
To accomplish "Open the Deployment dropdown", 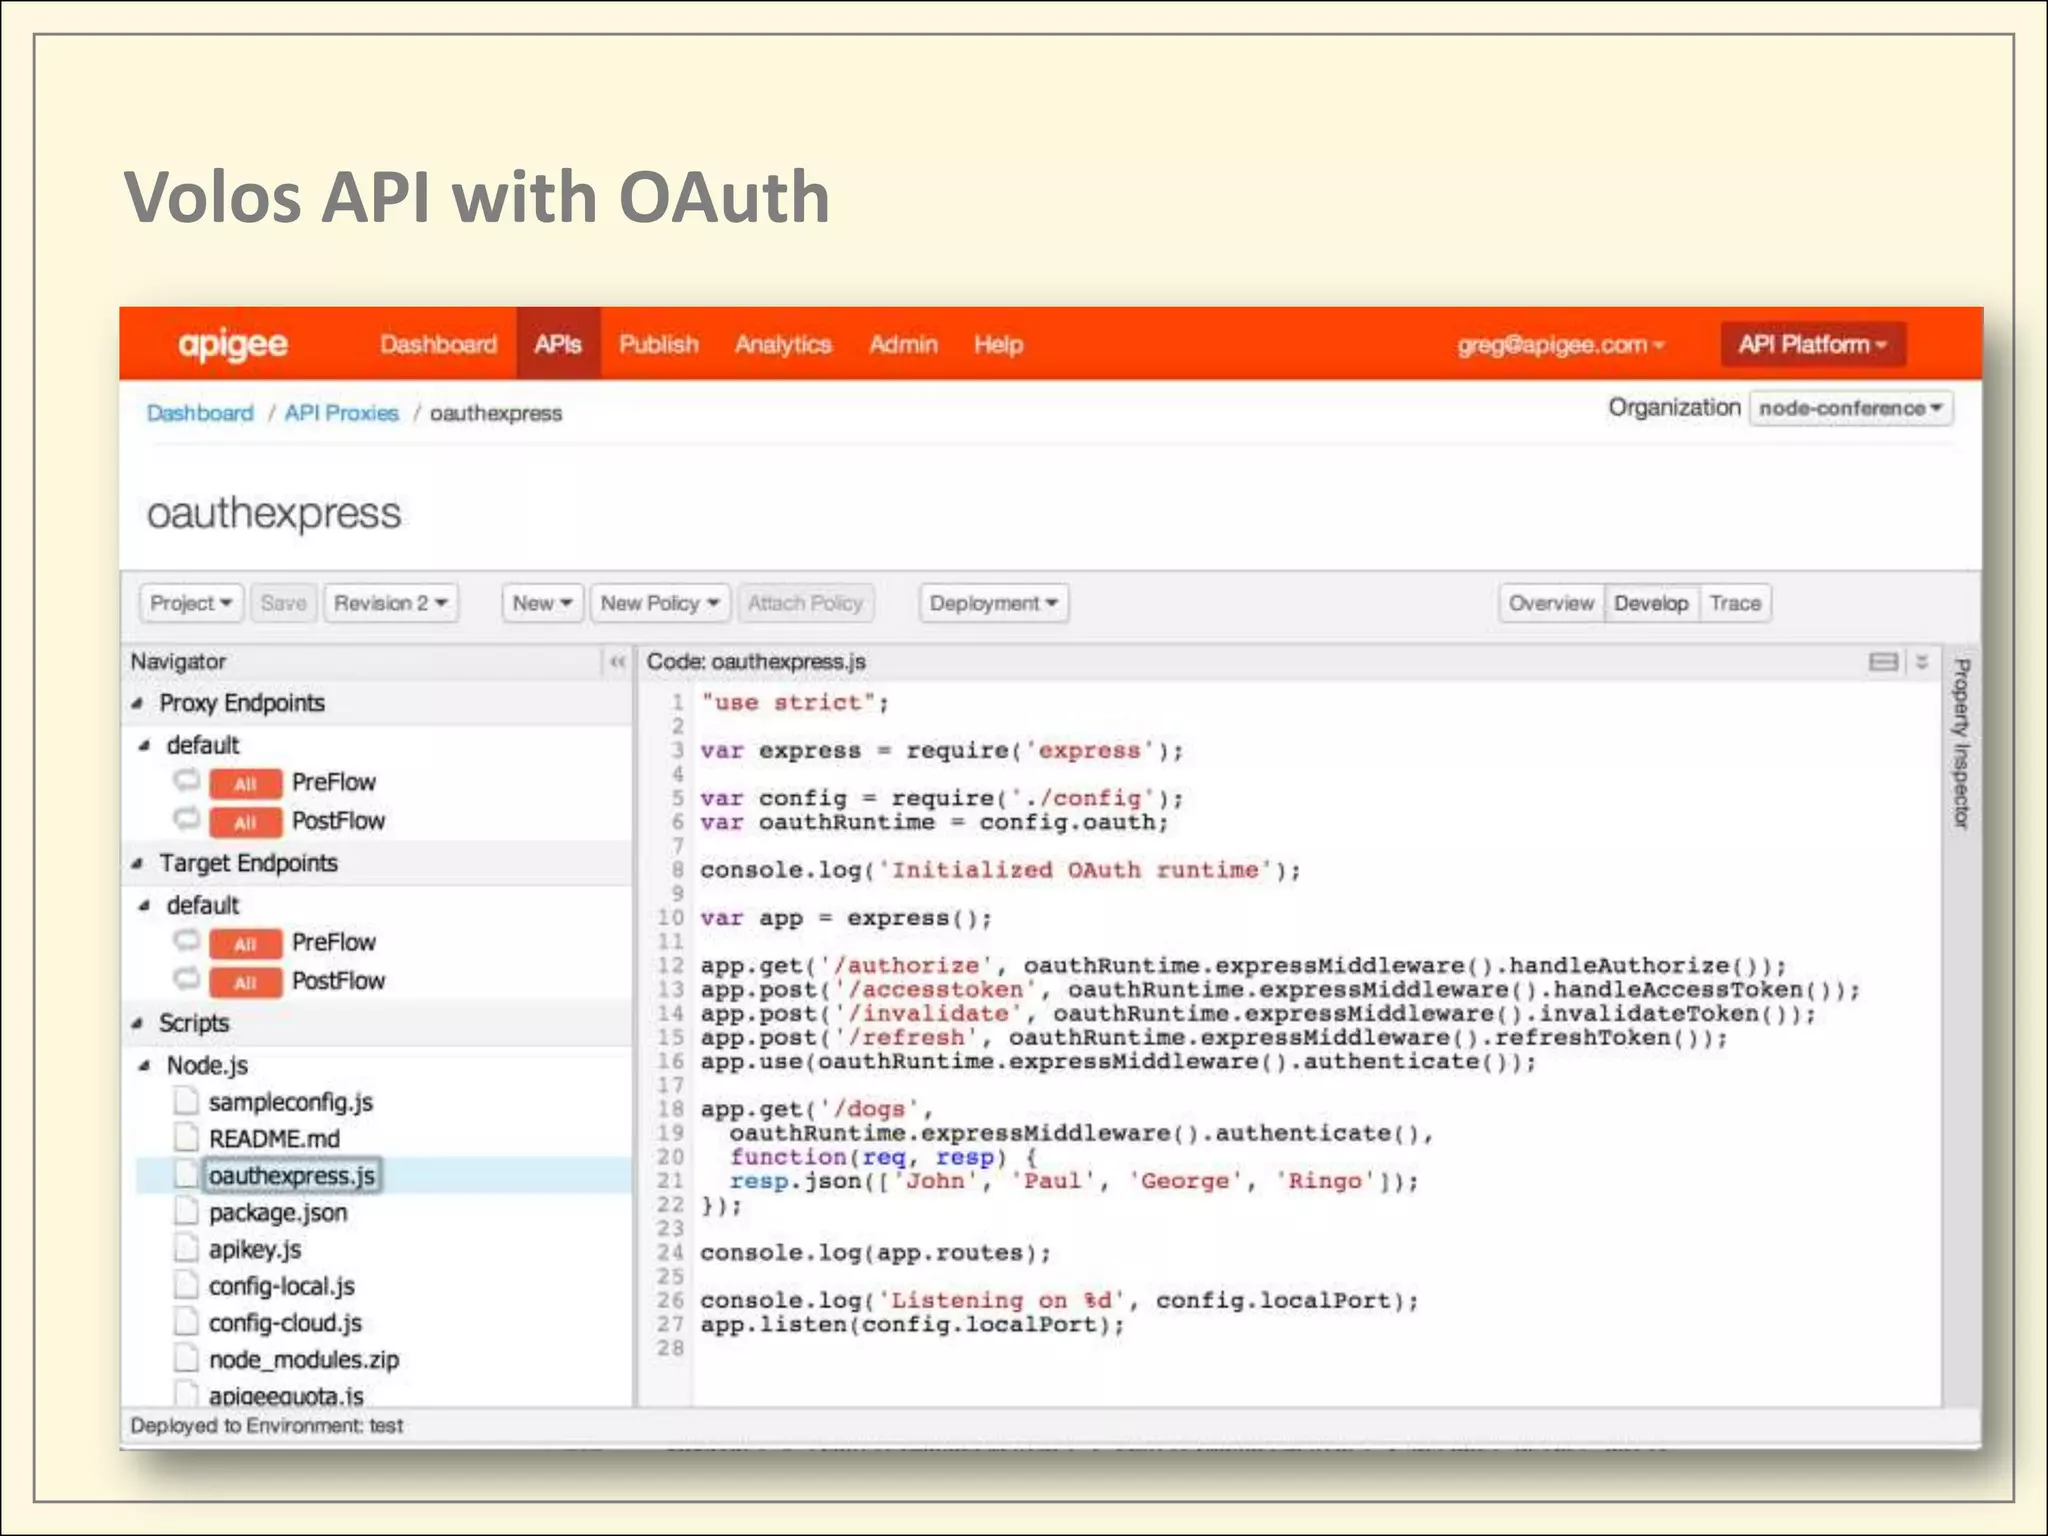I will 994,603.
